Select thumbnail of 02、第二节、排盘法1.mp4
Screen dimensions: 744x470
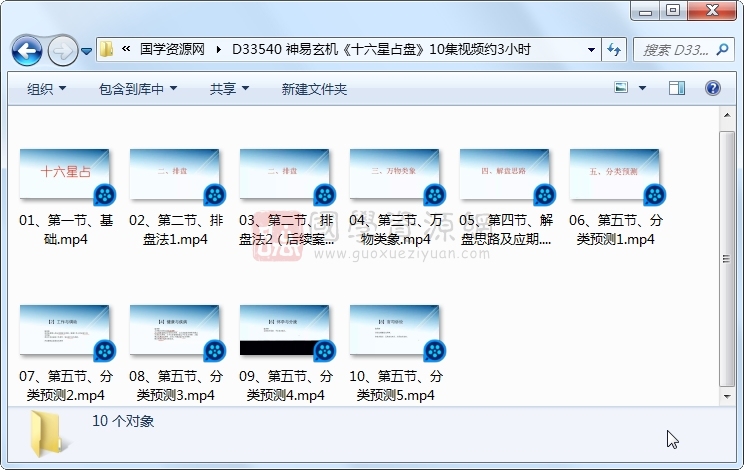pos(175,174)
